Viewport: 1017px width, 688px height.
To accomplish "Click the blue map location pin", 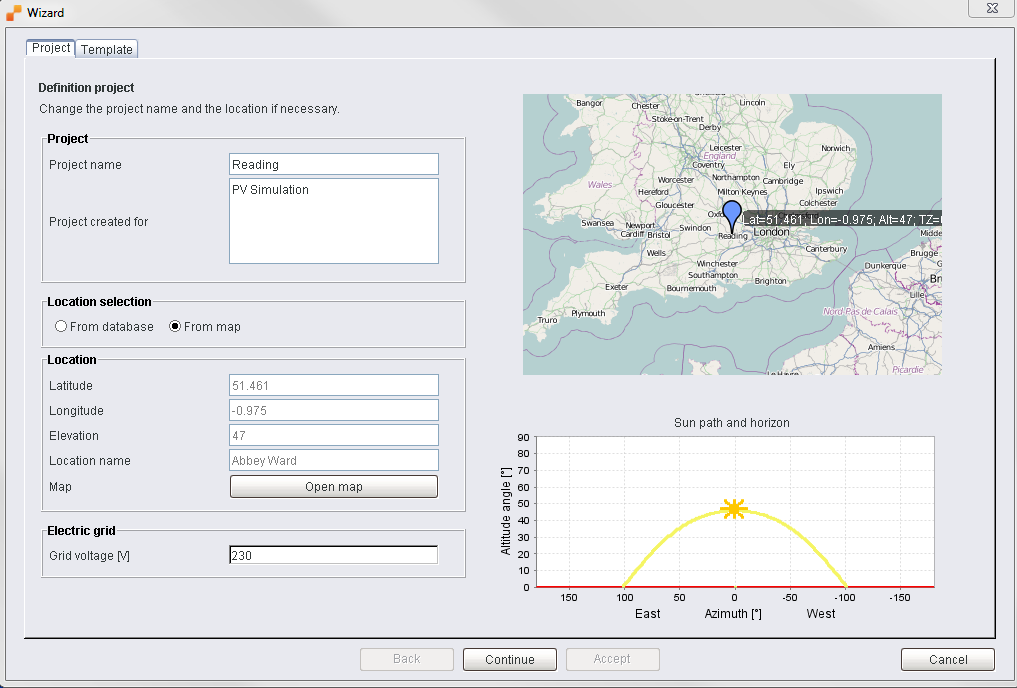I will pos(732,214).
